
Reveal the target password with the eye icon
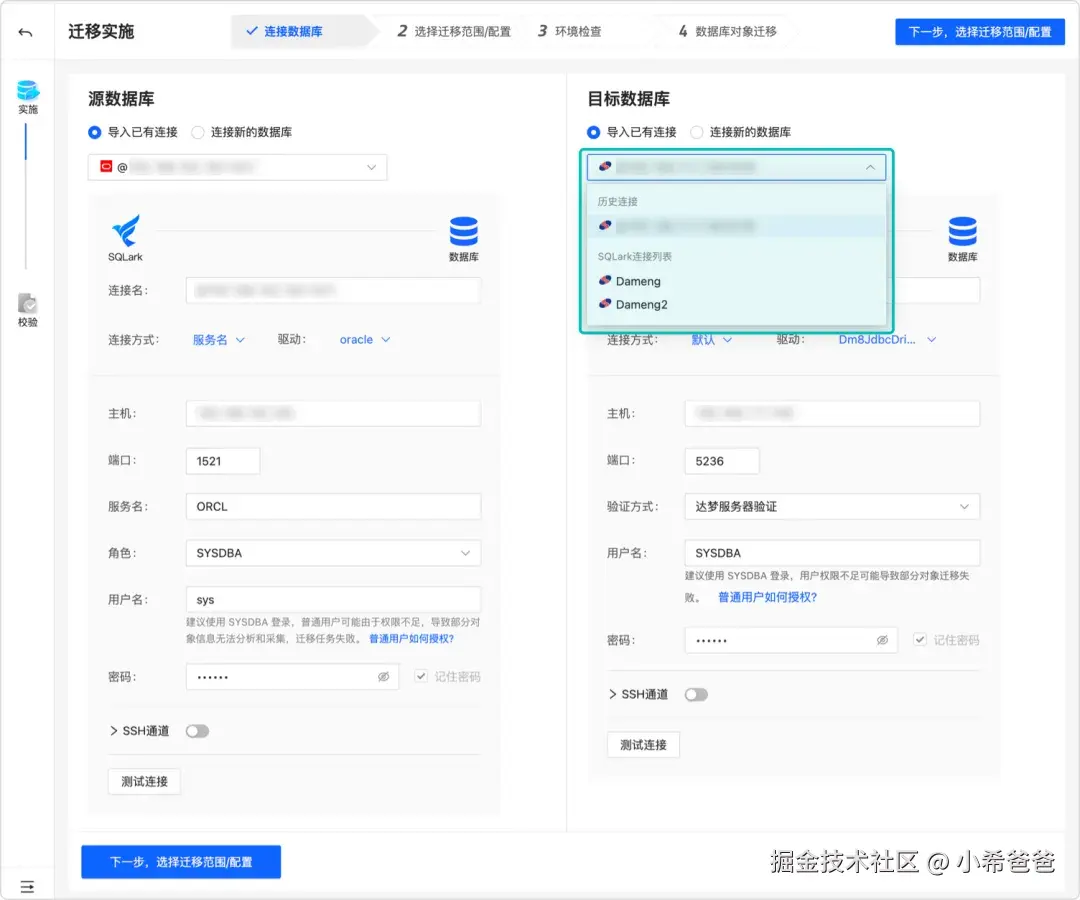coord(882,640)
